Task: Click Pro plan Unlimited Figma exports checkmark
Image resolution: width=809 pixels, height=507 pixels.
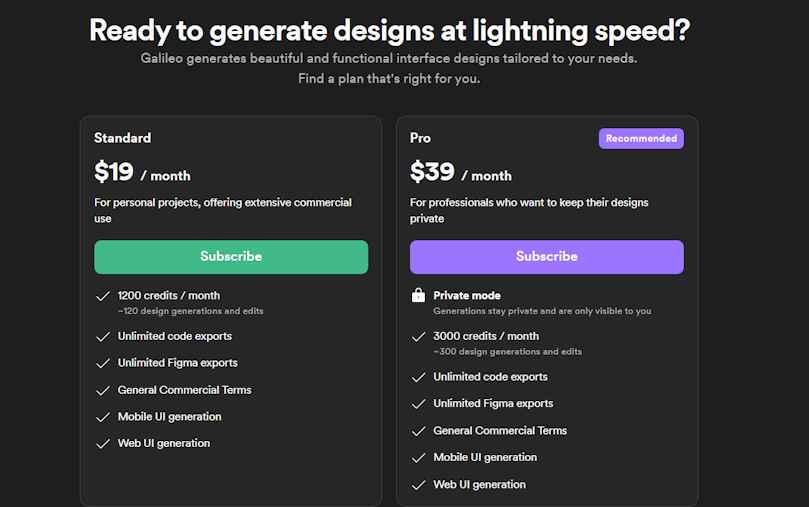Action: point(418,404)
